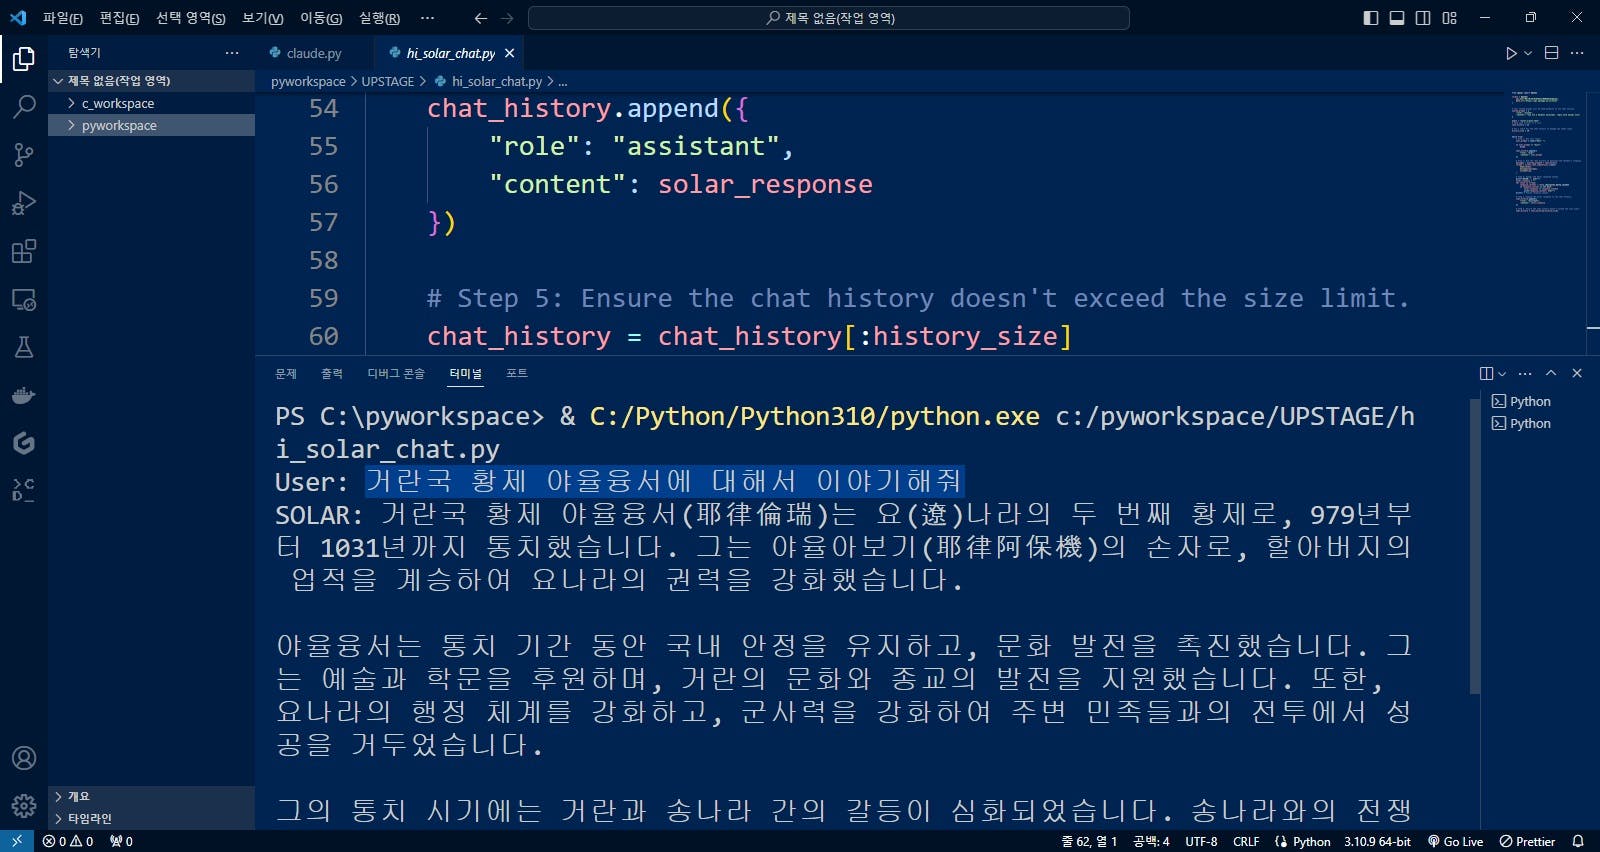Split the terminal
The height and width of the screenshot is (852, 1600).
click(1486, 373)
